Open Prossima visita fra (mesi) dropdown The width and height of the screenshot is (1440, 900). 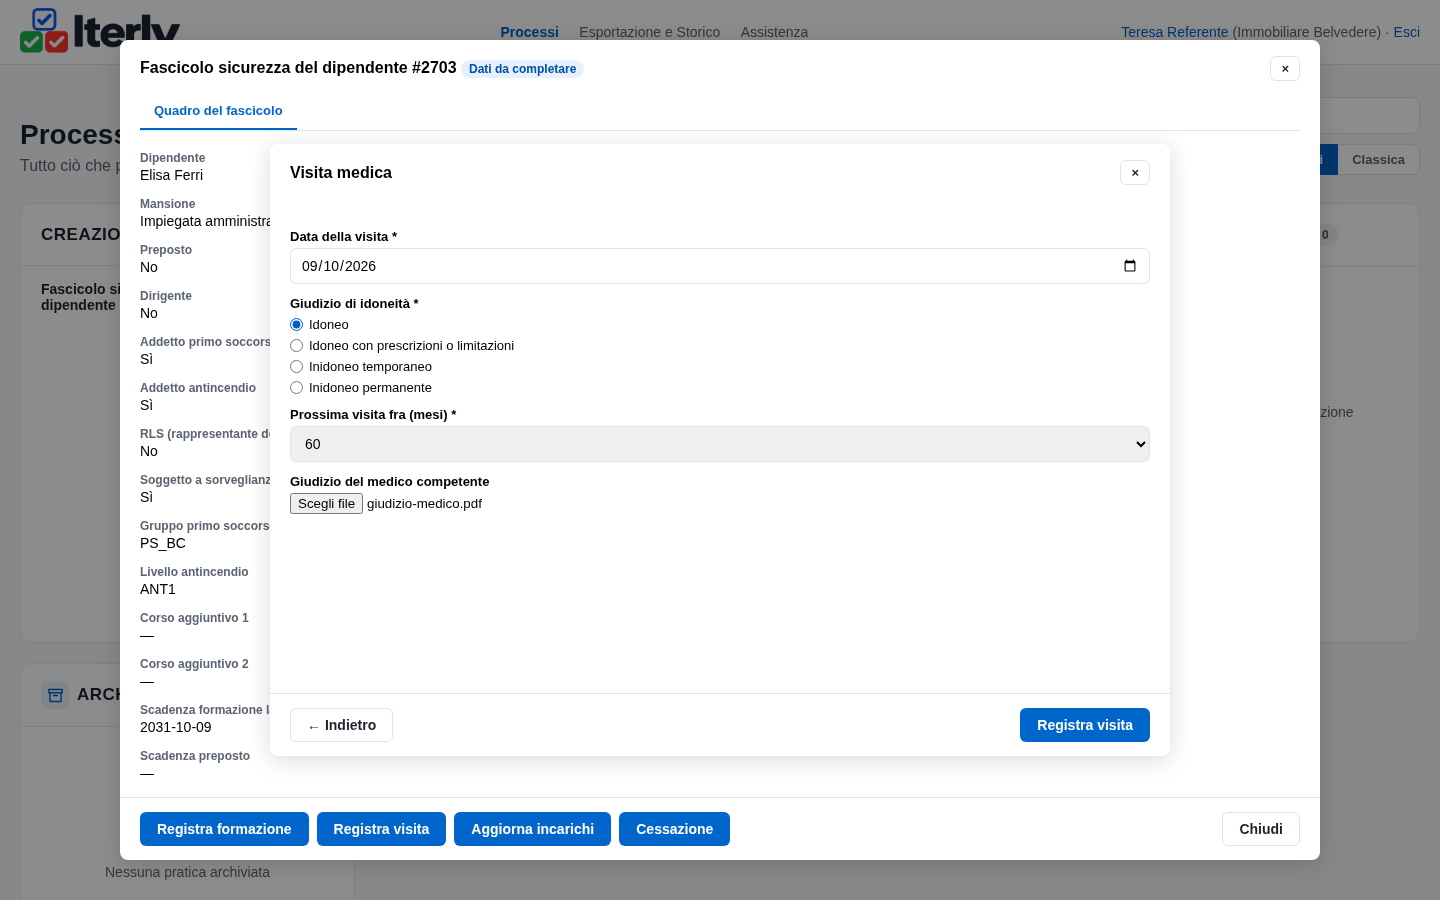coord(720,444)
